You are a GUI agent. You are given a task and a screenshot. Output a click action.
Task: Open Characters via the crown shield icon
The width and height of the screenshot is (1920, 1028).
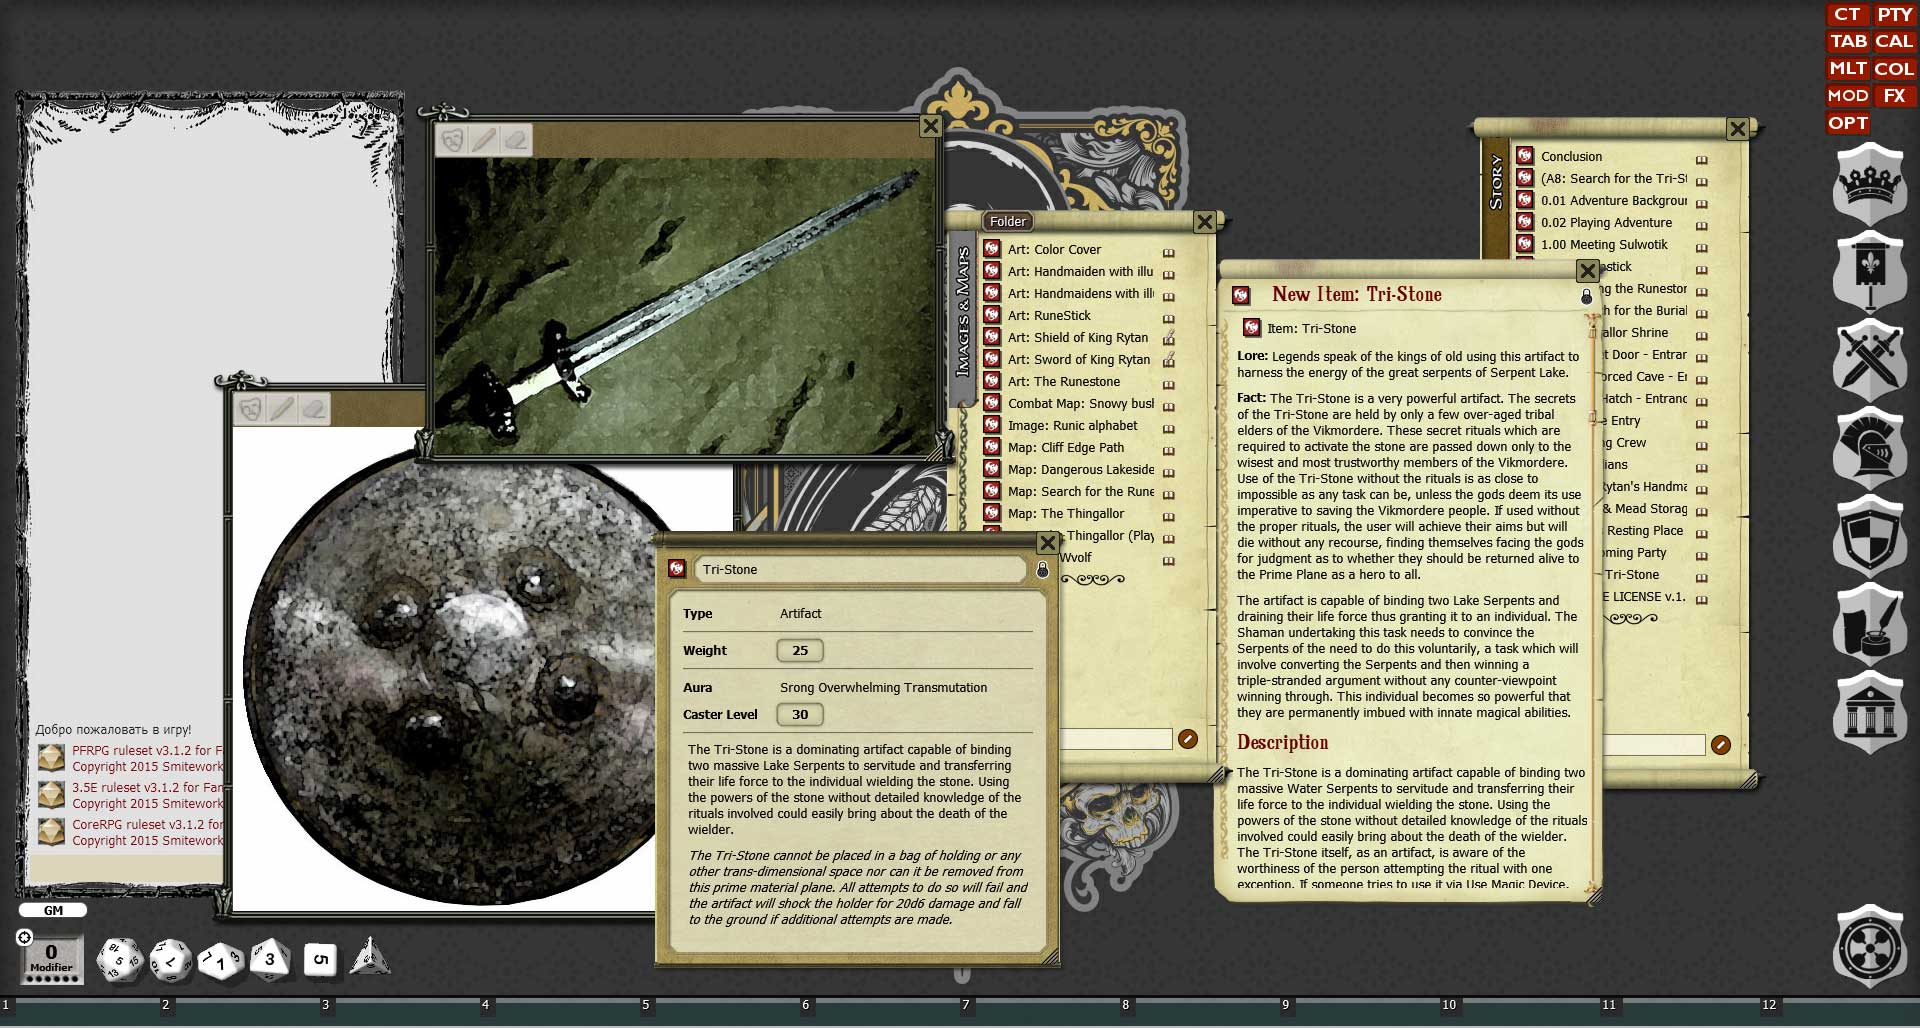point(1869,186)
